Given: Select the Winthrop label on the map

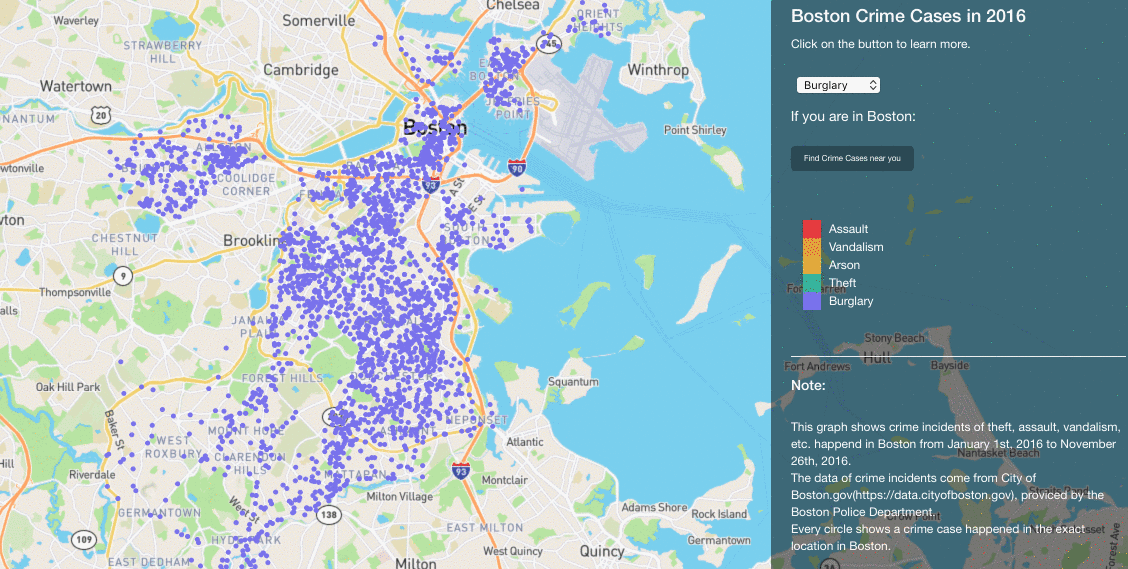Looking at the screenshot, I should (658, 70).
